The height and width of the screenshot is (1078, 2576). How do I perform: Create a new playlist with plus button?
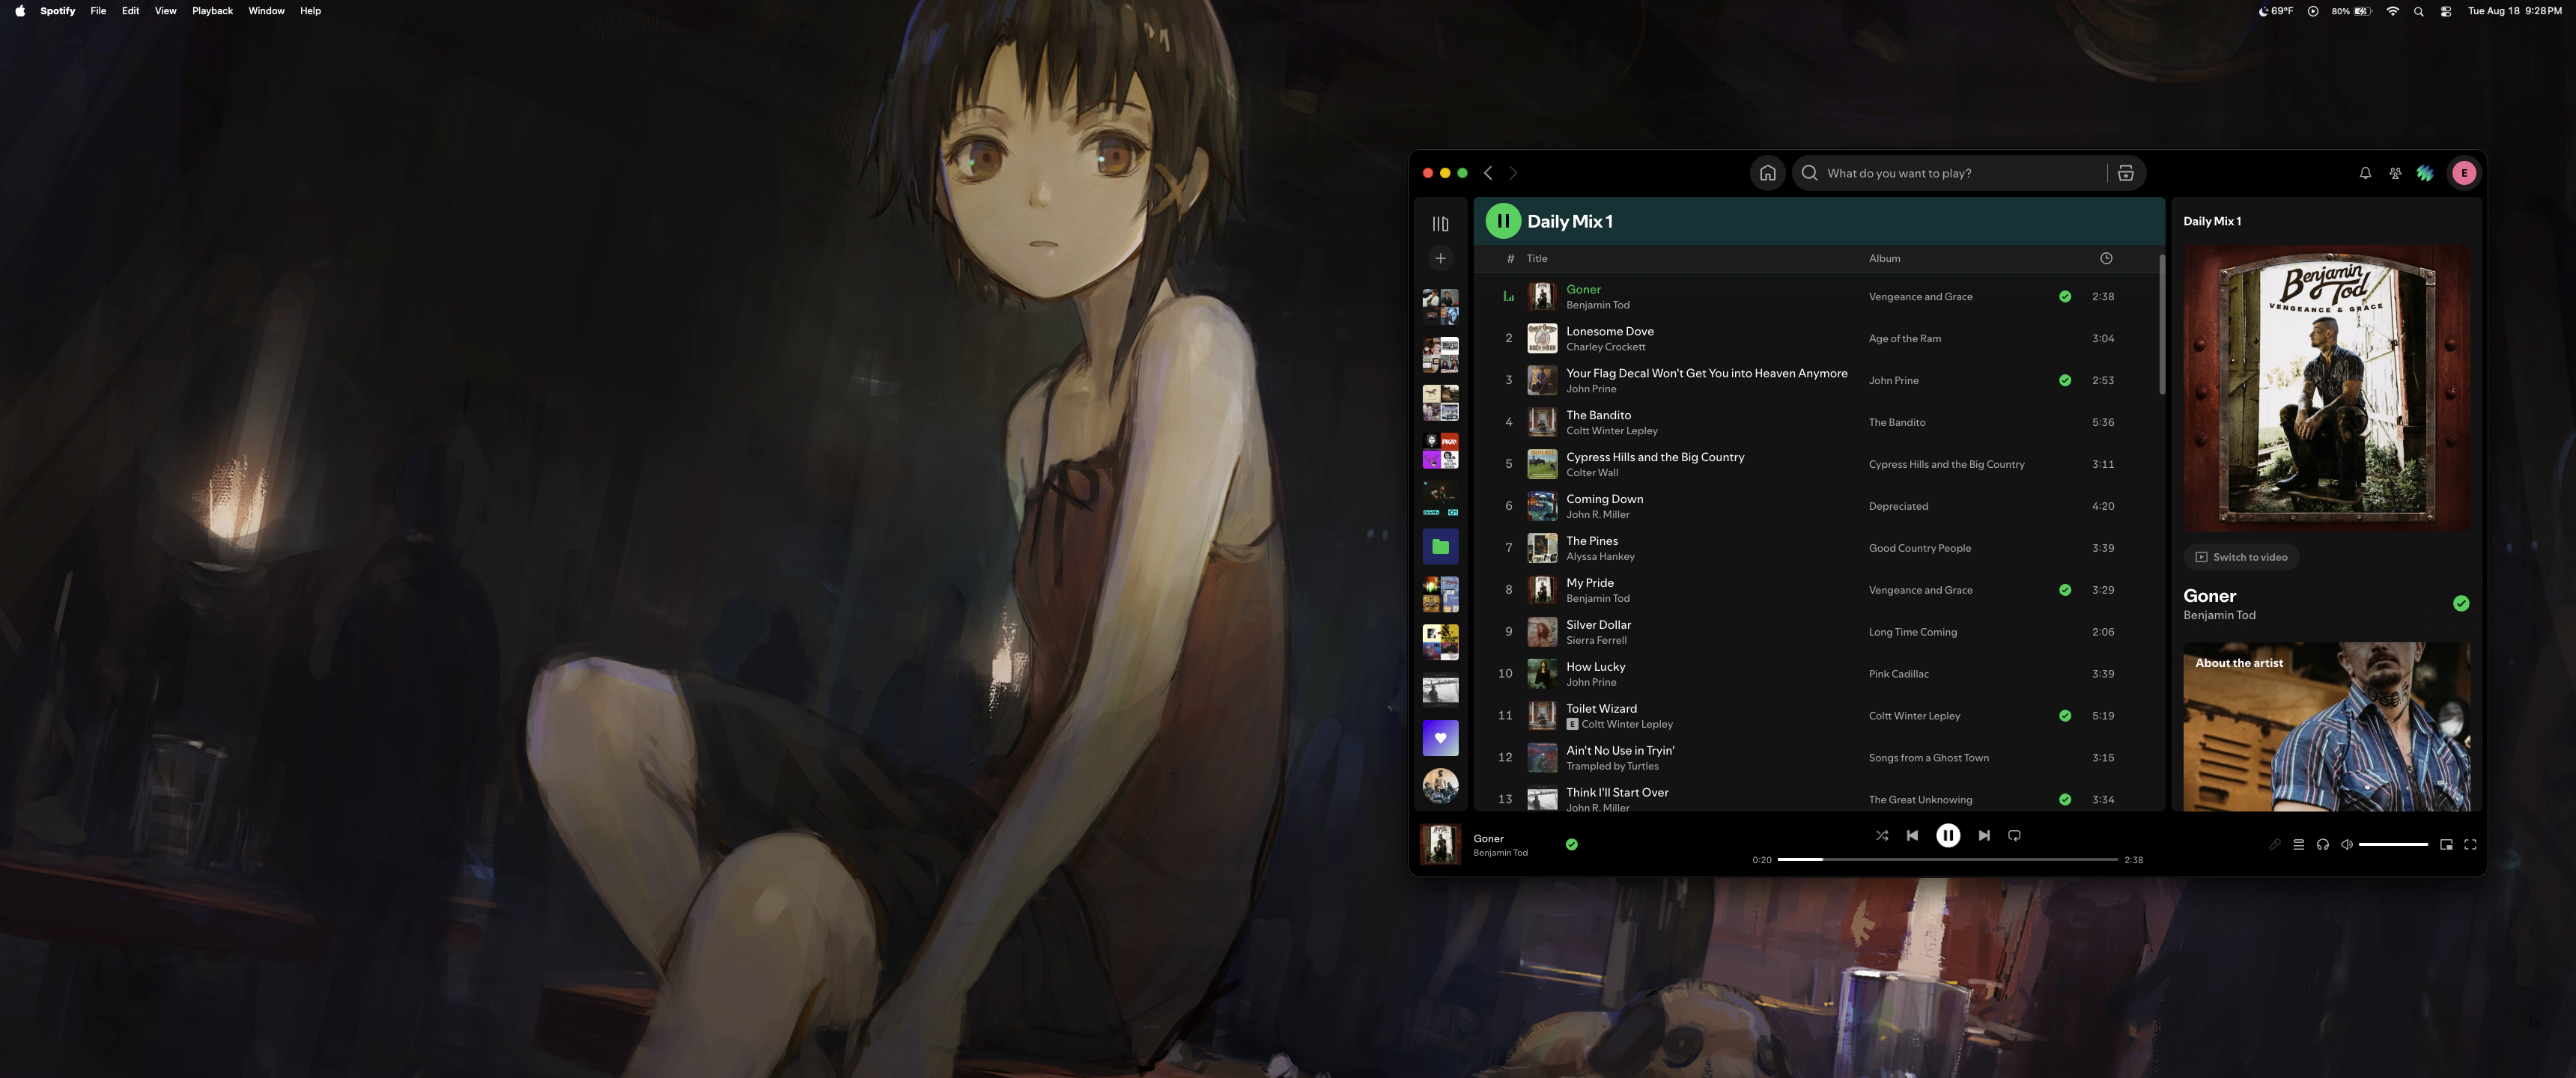[1440, 258]
